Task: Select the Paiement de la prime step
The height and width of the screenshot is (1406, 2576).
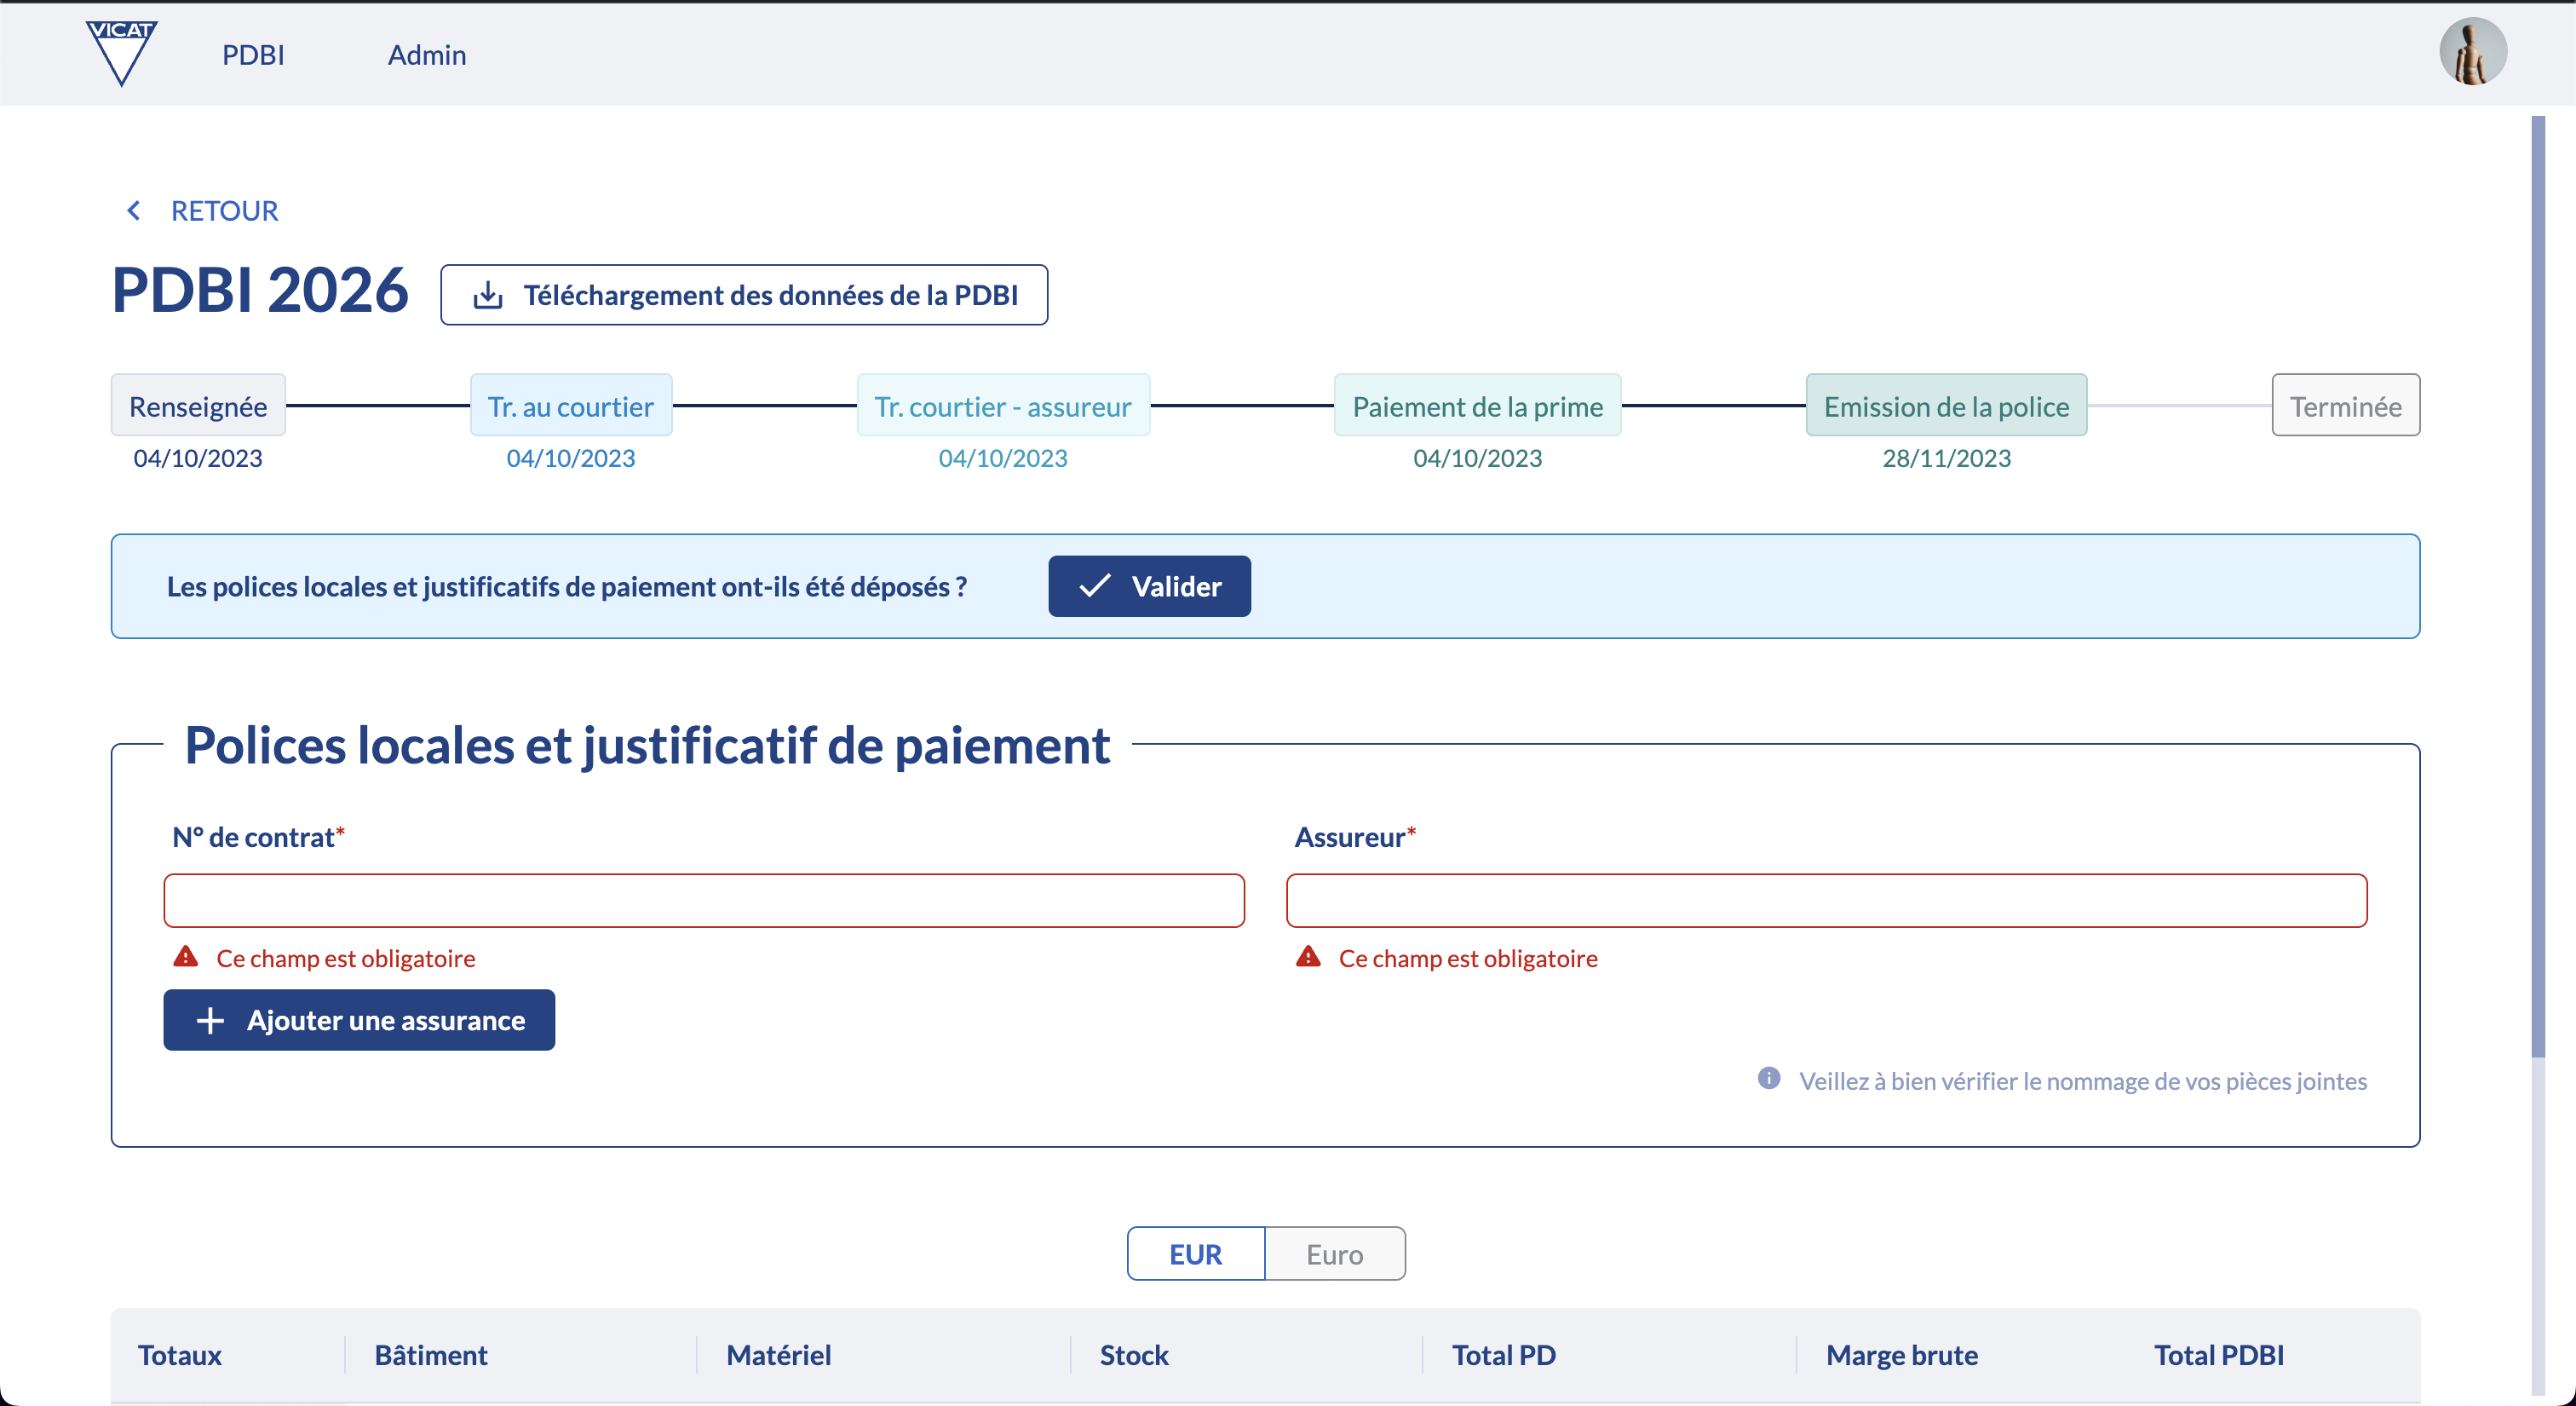Action: 1477,406
